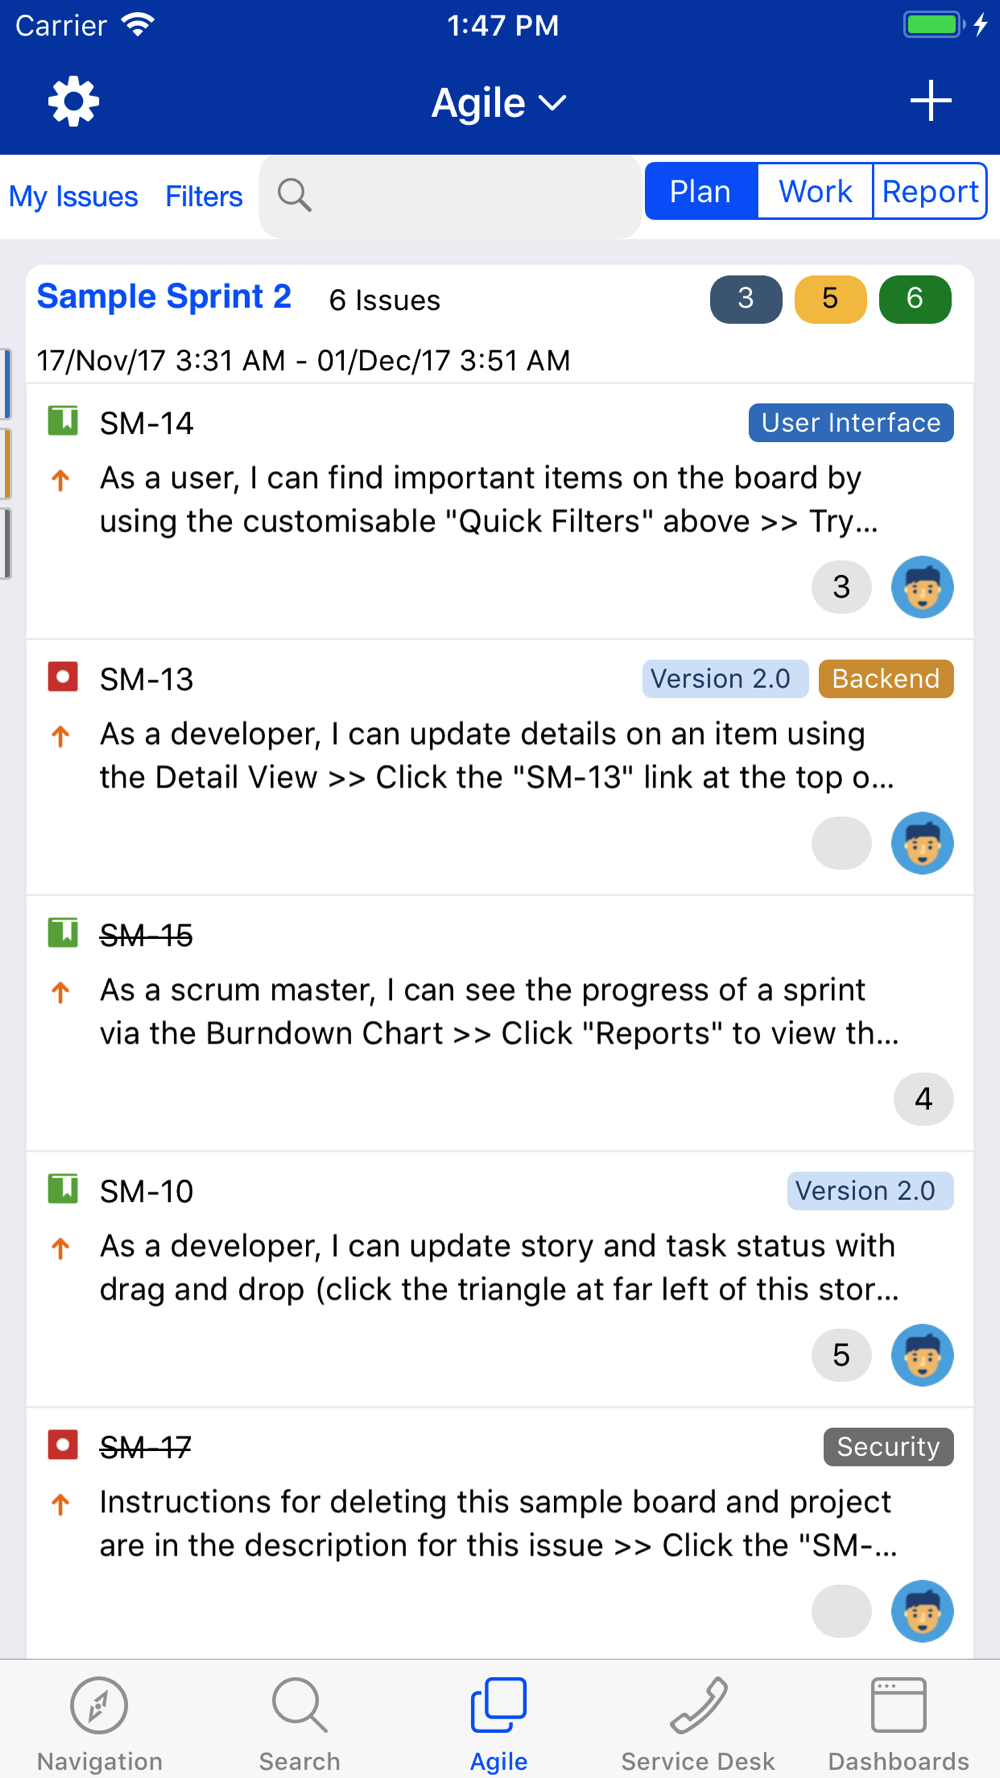Focus the issue search field
1000x1778 pixels.
pyautogui.click(x=450, y=195)
